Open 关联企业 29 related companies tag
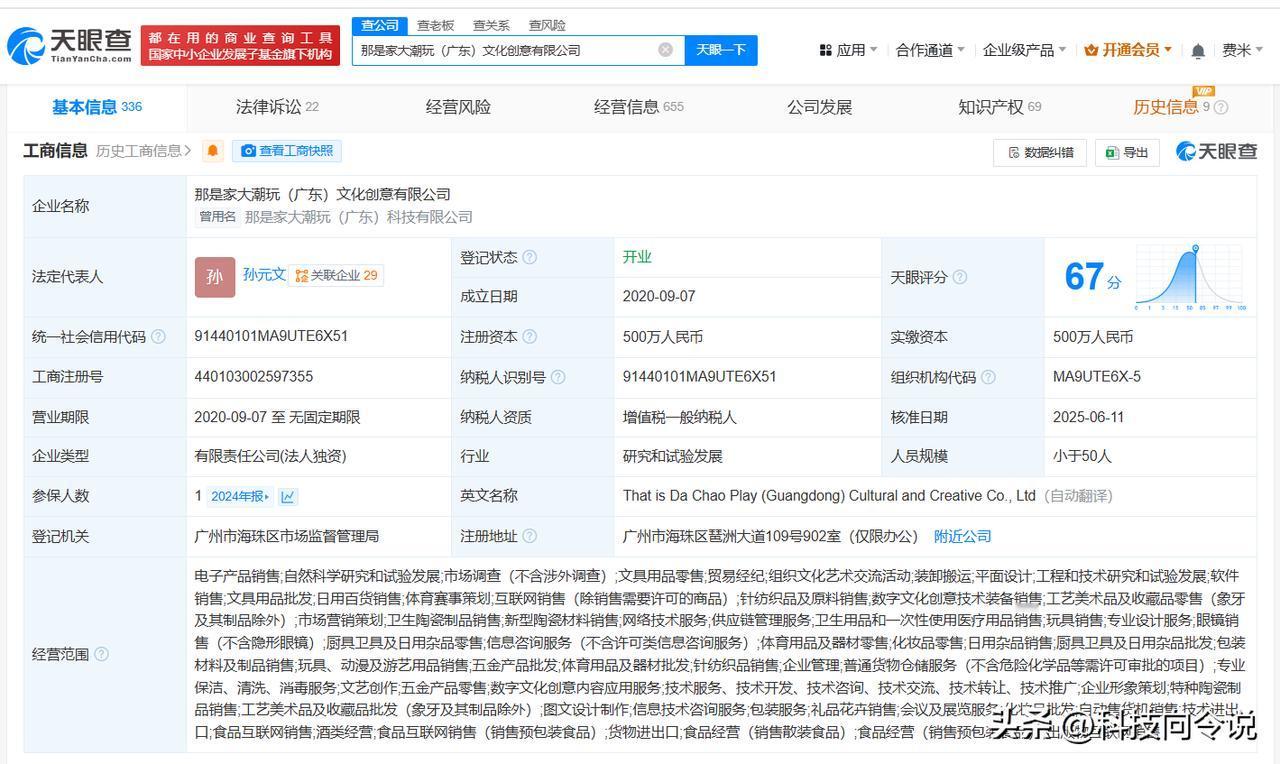 click(336, 275)
